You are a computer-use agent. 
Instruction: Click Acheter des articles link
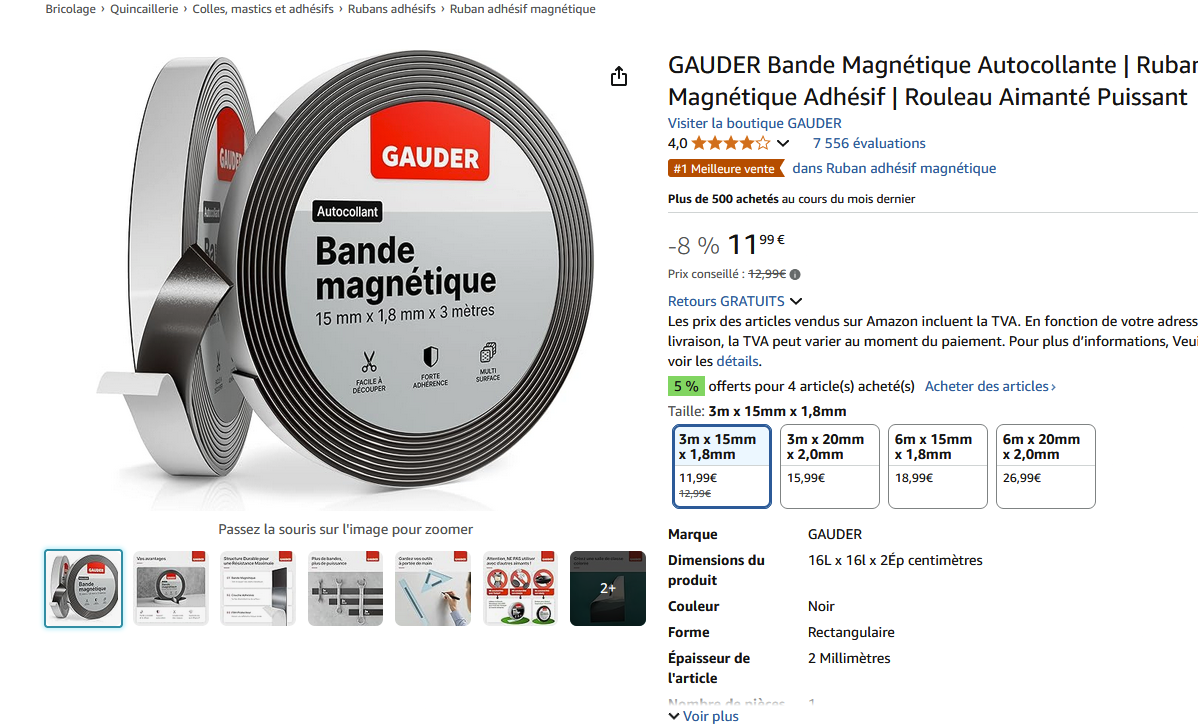point(990,387)
